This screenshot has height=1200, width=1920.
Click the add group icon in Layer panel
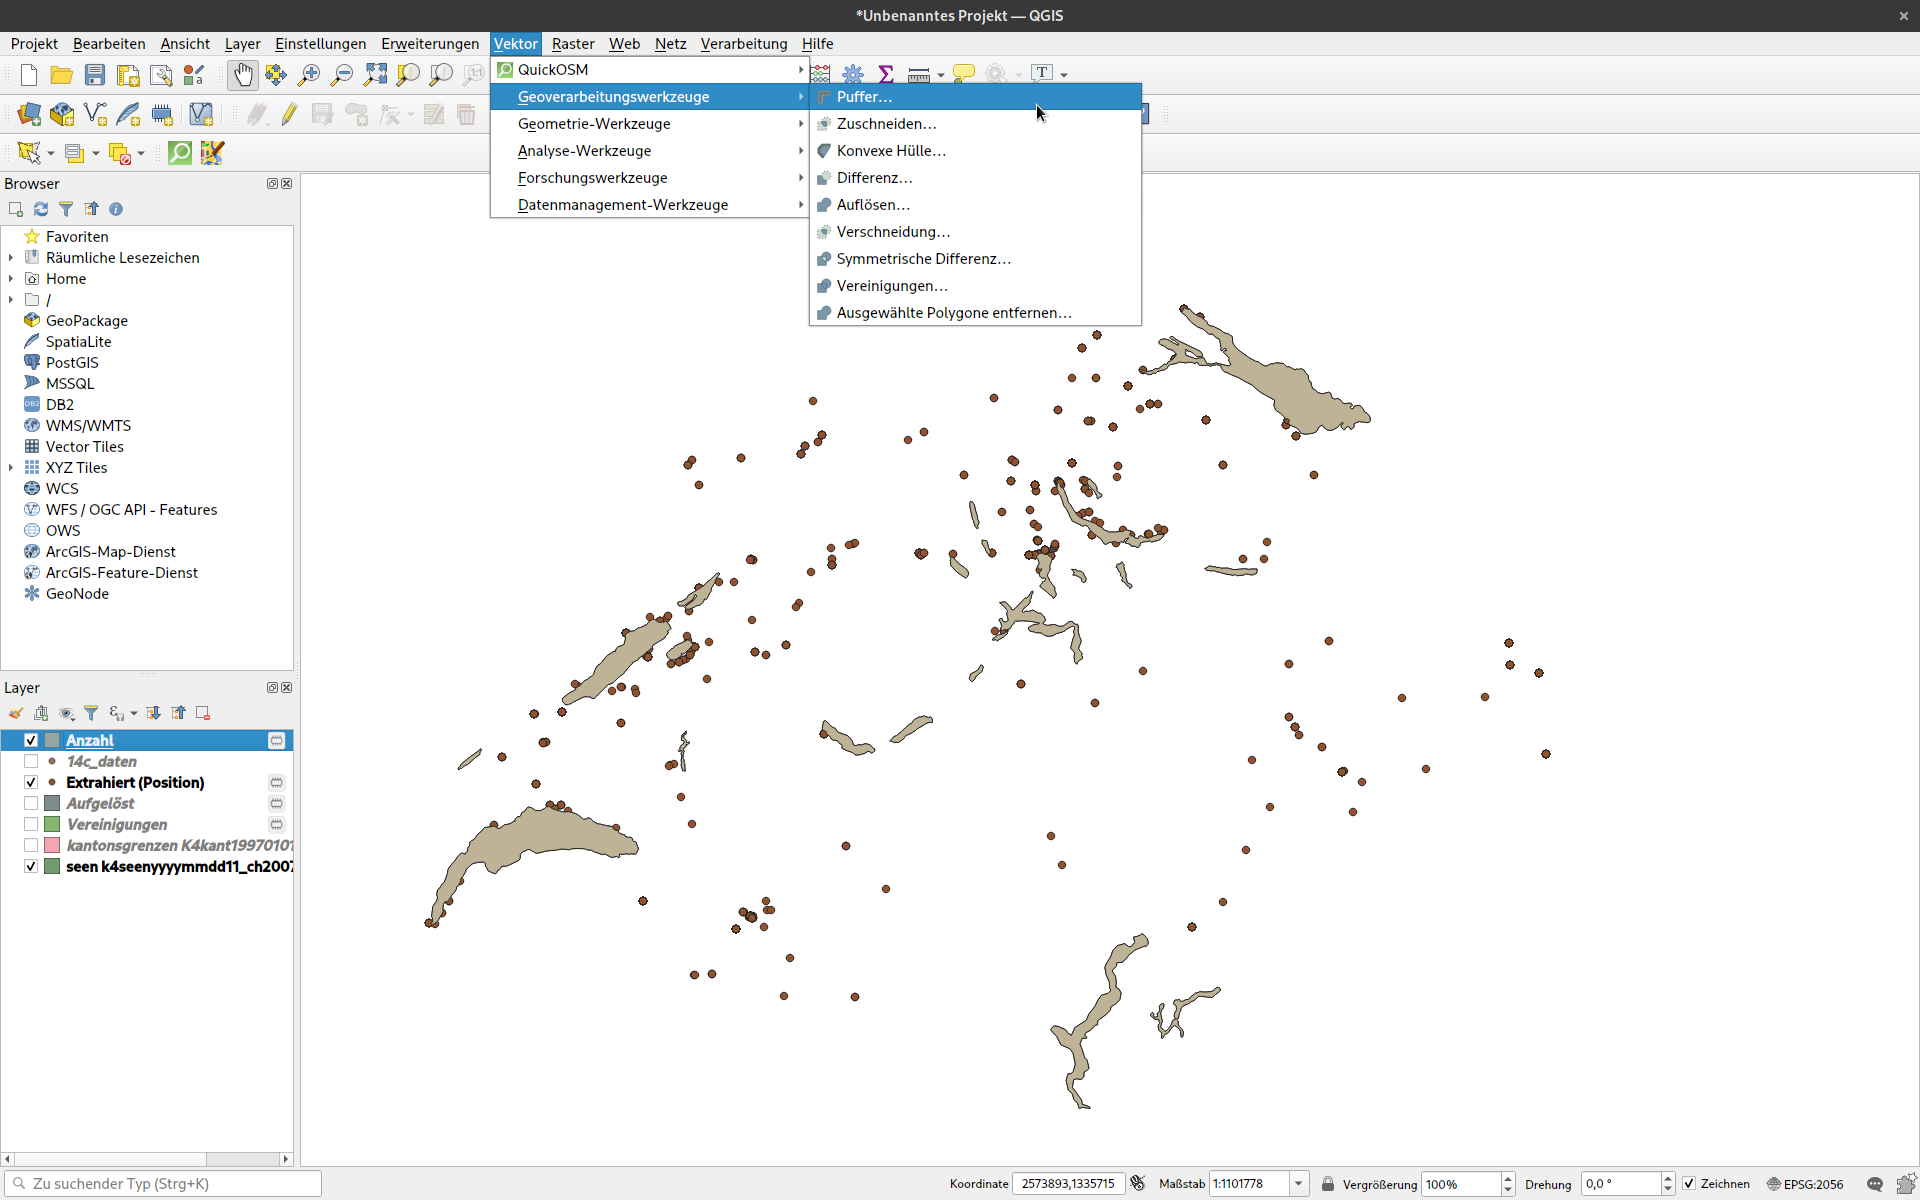pyautogui.click(x=41, y=713)
